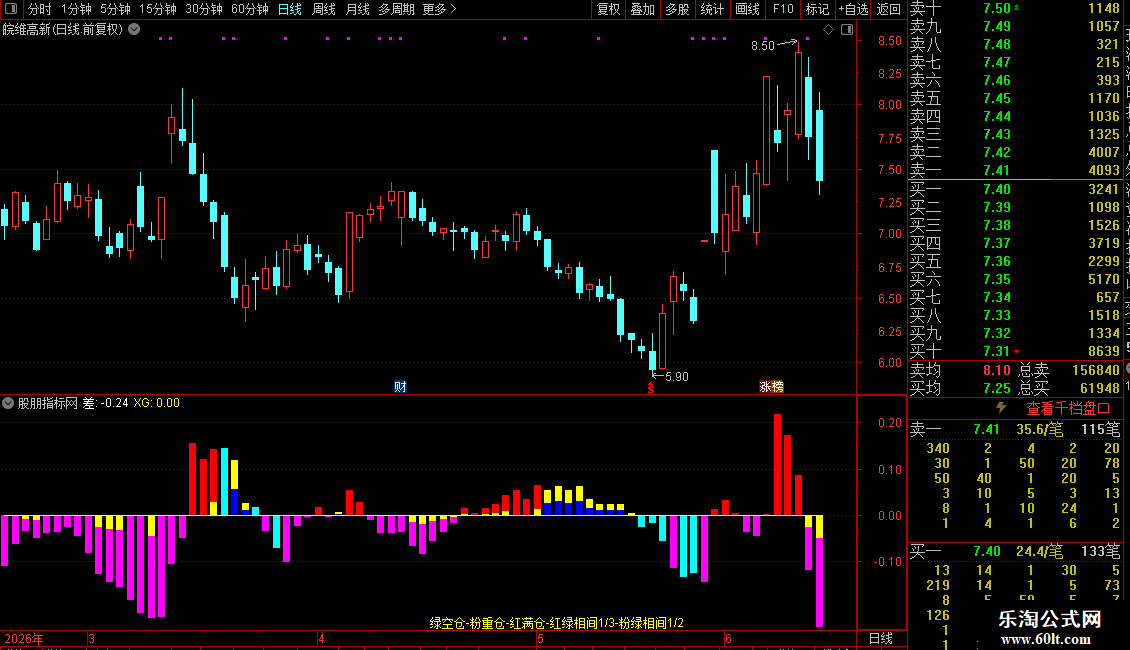The height and width of the screenshot is (650, 1130).
Task: Switch to 分时 intraday view
Action: (x=40, y=9)
